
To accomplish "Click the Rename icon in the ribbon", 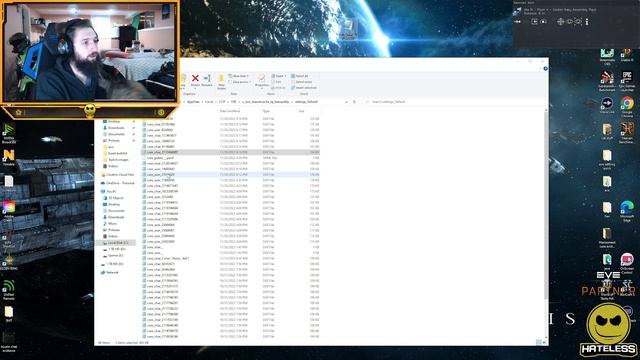I will point(207,78).
